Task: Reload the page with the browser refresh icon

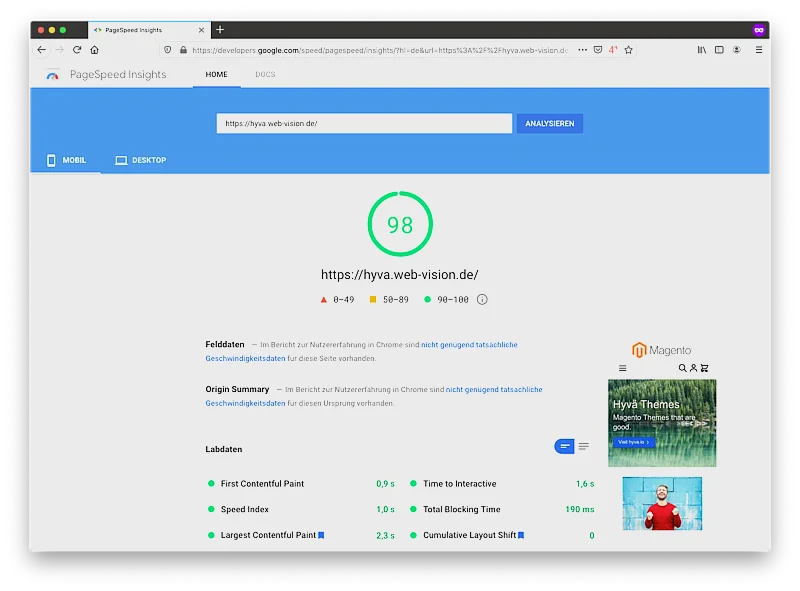Action: 77,50
